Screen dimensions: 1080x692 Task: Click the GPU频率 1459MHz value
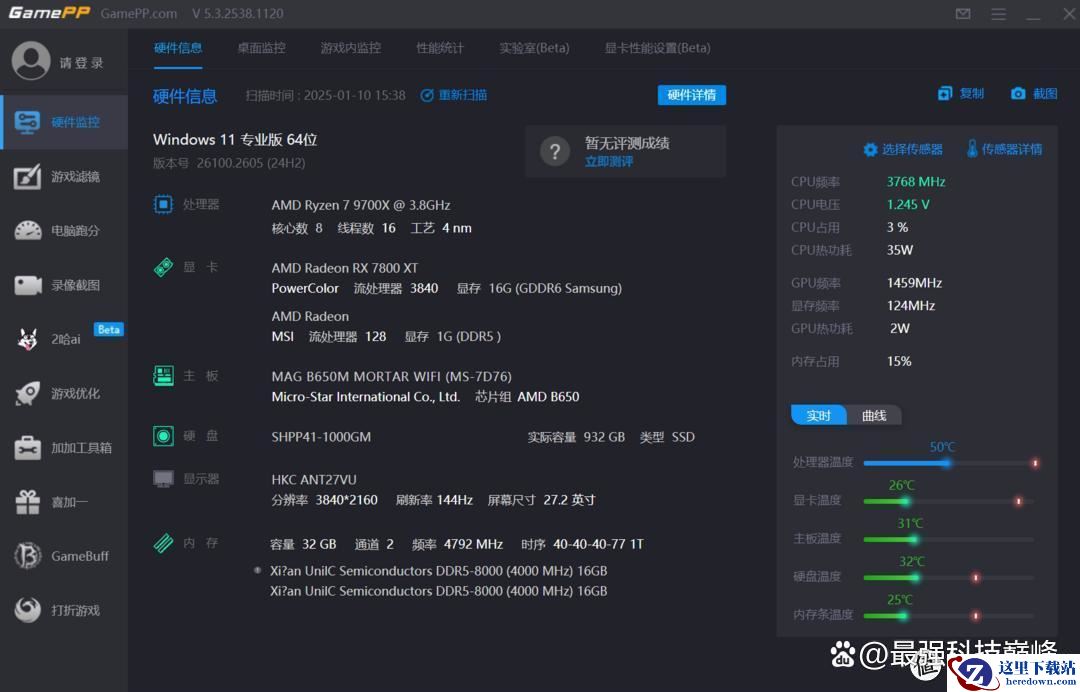914,283
